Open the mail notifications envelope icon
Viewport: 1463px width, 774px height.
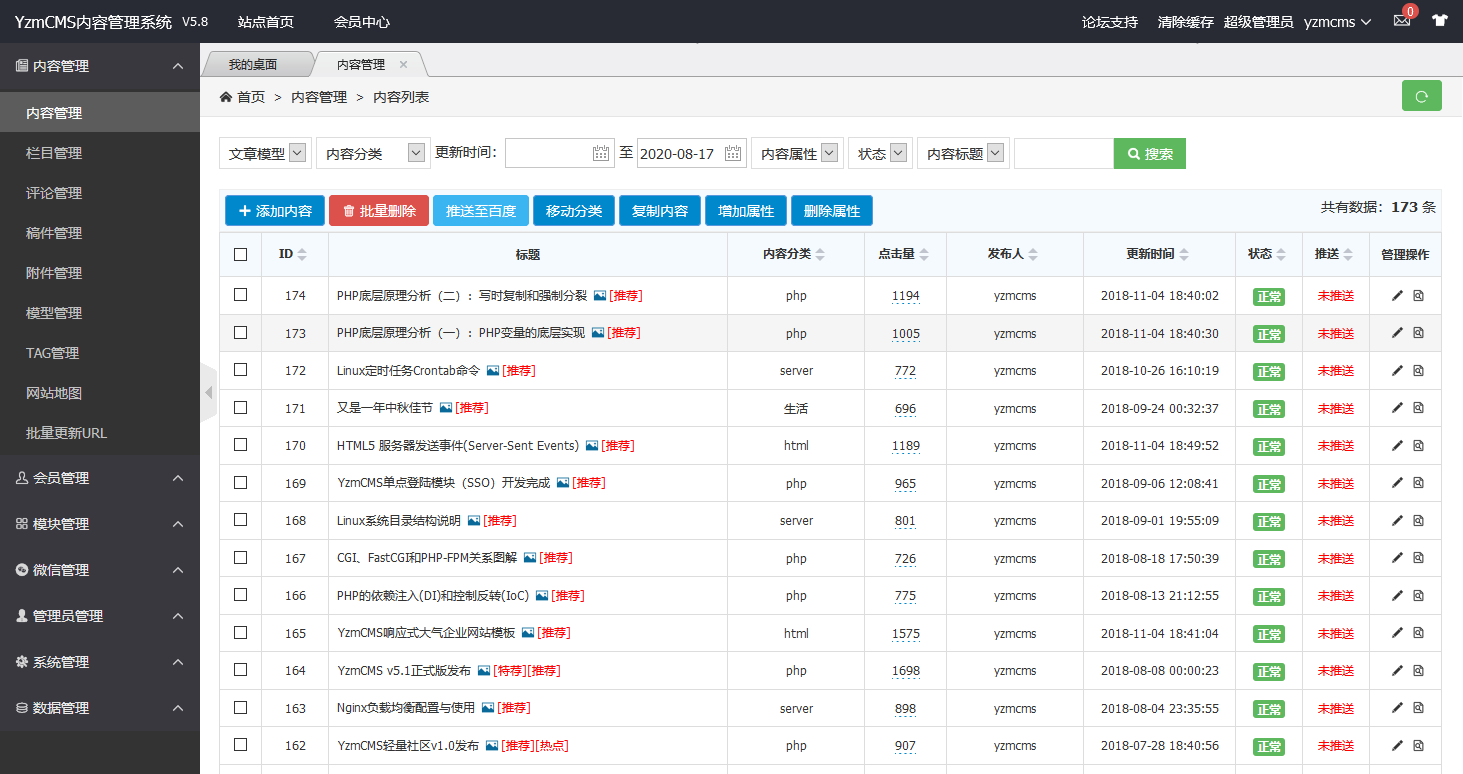point(1401,21)
